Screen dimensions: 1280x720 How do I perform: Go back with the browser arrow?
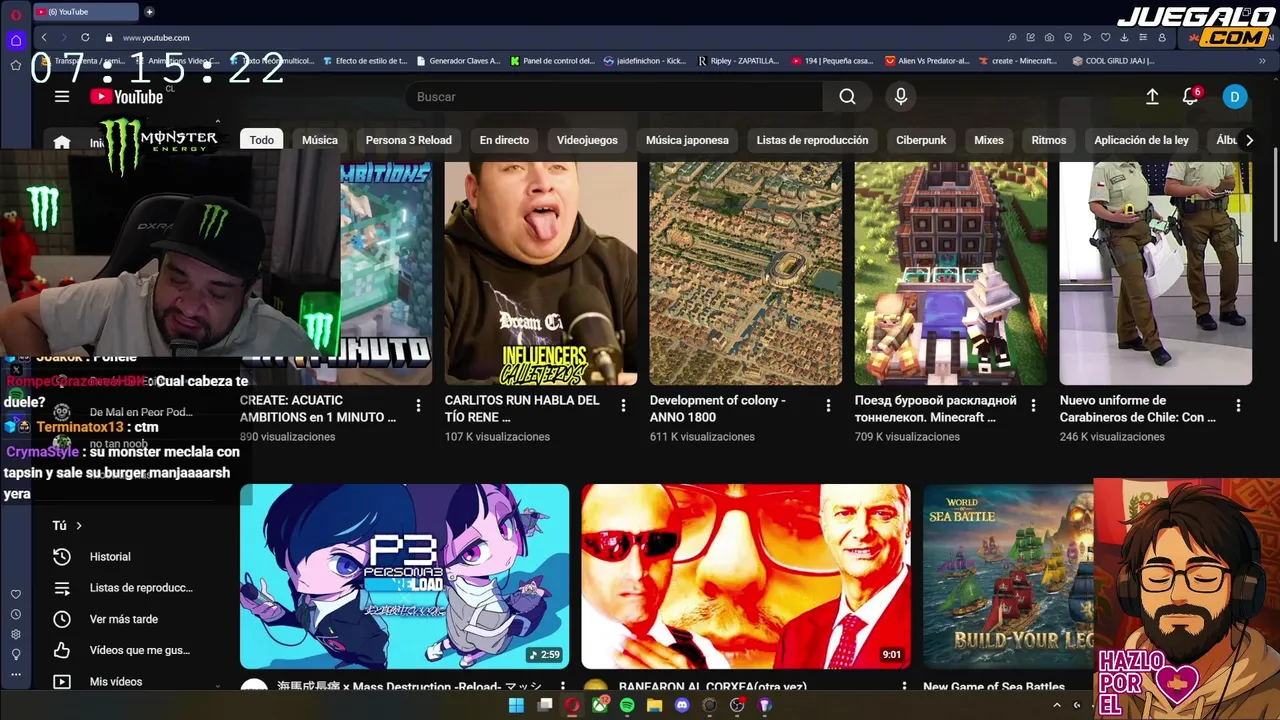[44, 37]
